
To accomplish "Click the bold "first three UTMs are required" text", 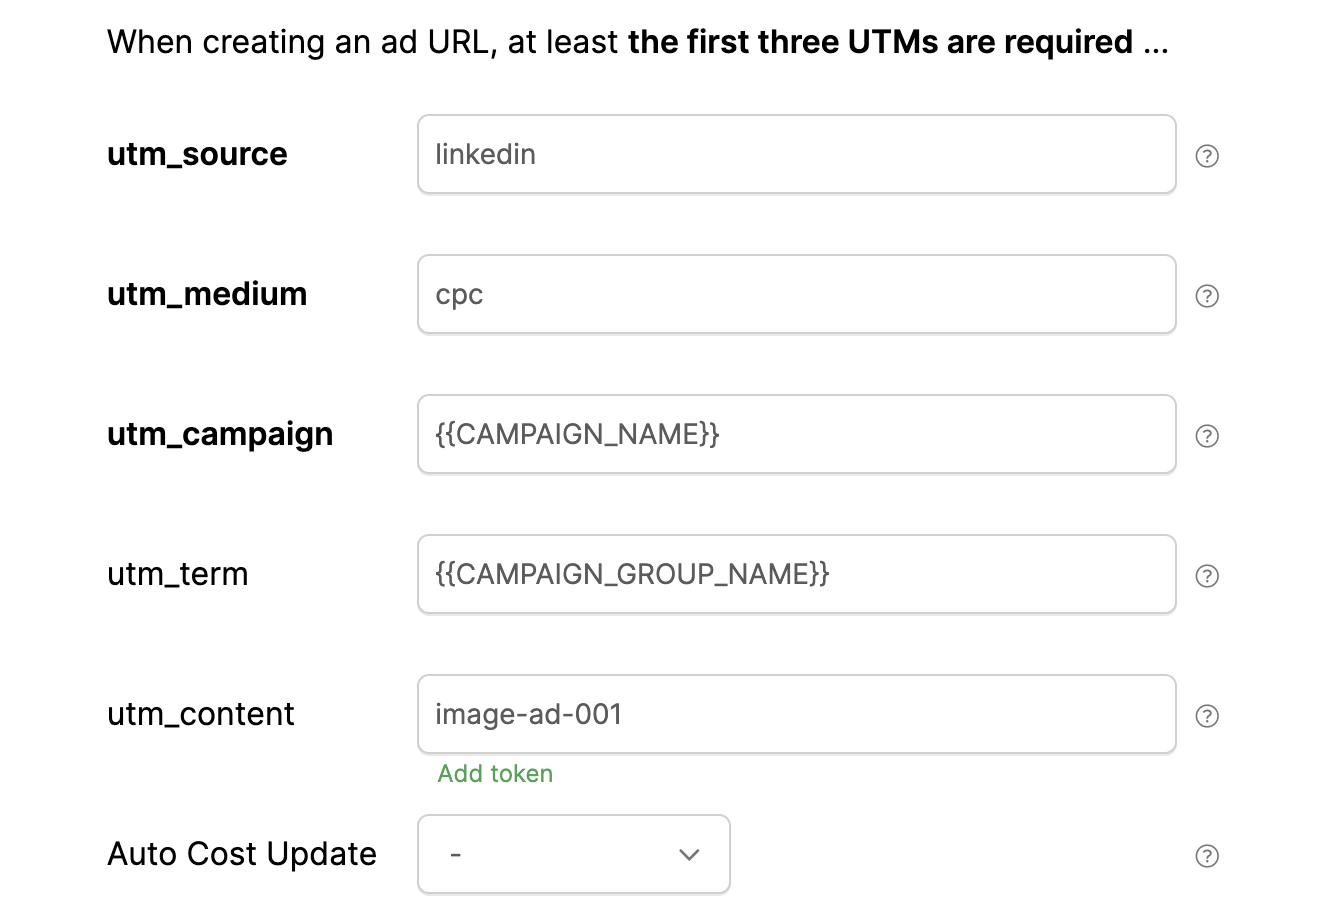I will [x=880, y=42].
